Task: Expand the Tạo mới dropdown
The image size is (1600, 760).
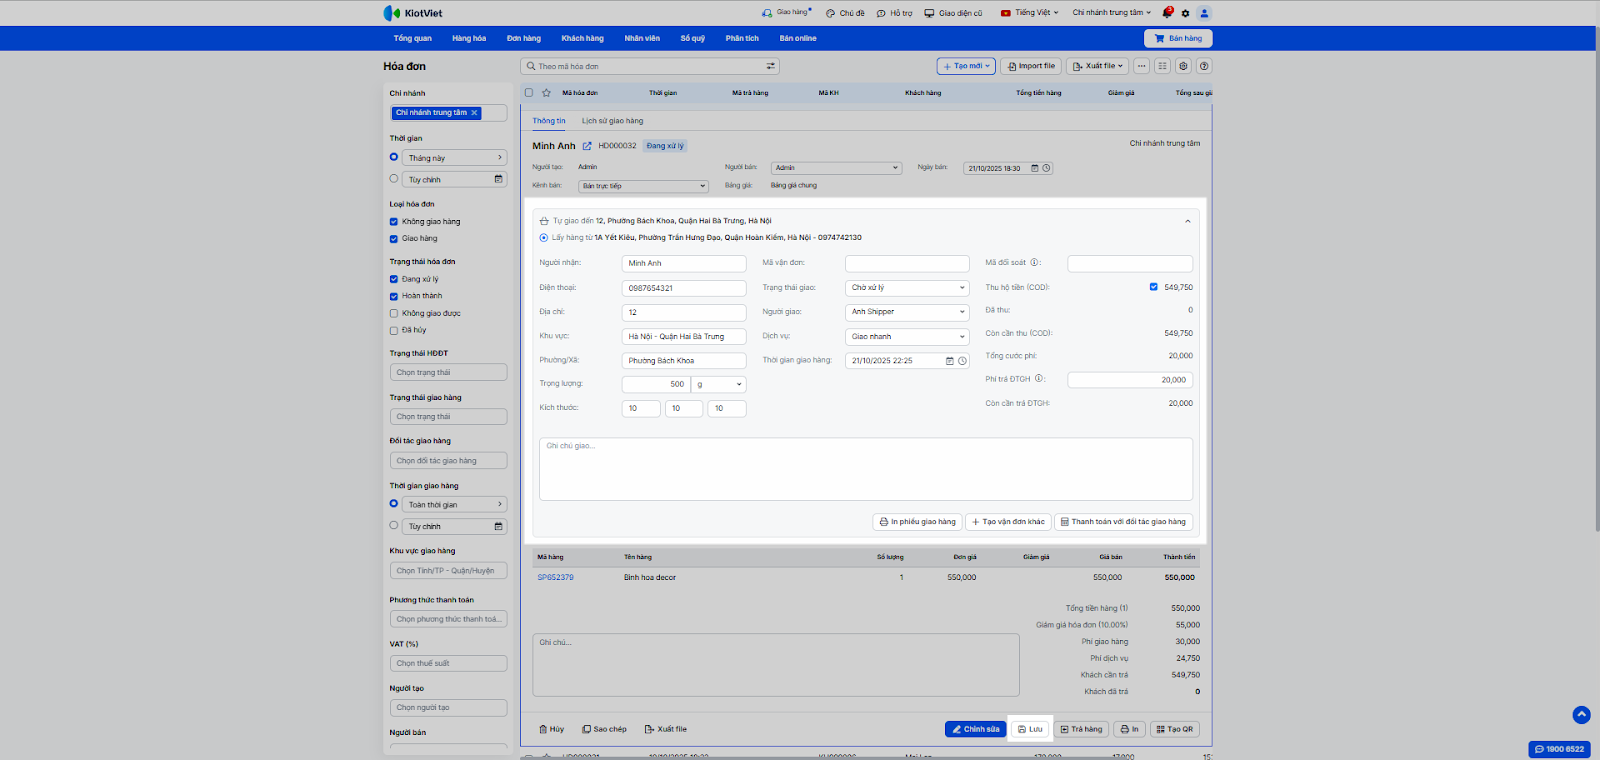Action: (x=966, y=66)
